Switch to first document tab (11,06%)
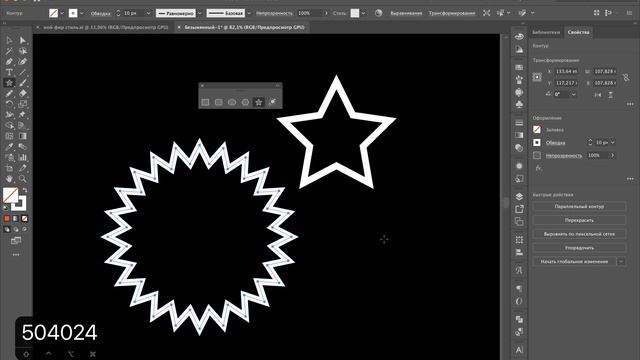This screenshot has width=640, height=360. [106, 27]
